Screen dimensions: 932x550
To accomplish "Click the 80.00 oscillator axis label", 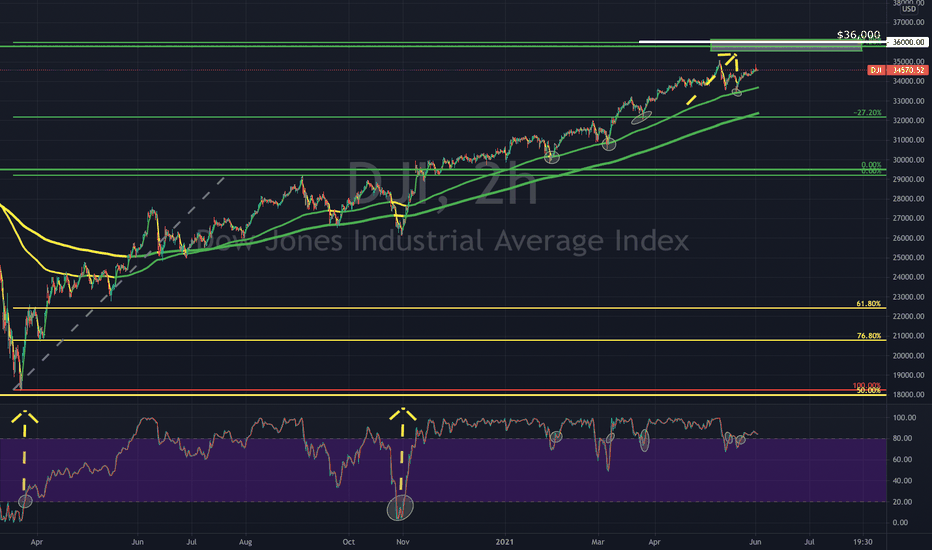I will [900, 439].
